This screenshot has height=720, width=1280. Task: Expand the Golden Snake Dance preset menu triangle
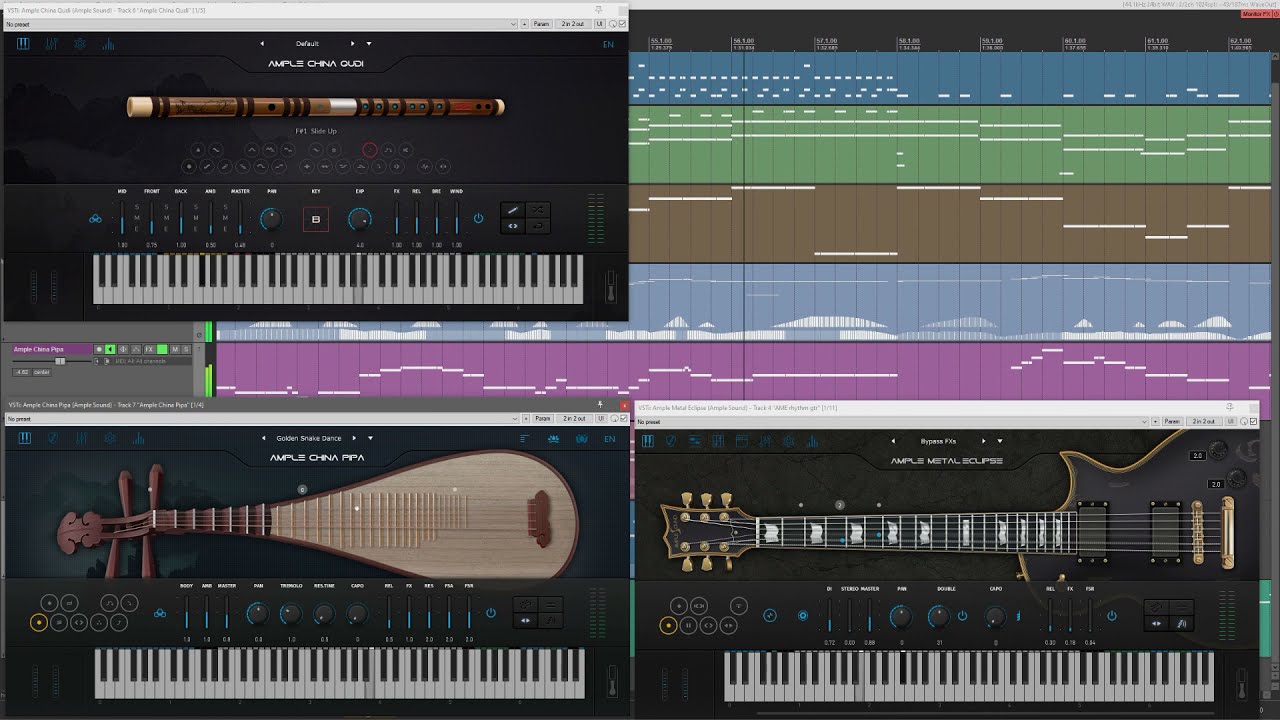click(x=370, y=438)
